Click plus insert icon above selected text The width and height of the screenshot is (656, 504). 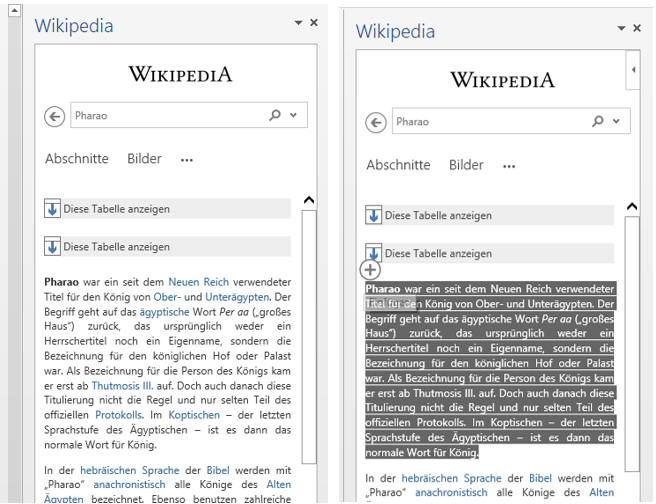(x=370, y=269)
